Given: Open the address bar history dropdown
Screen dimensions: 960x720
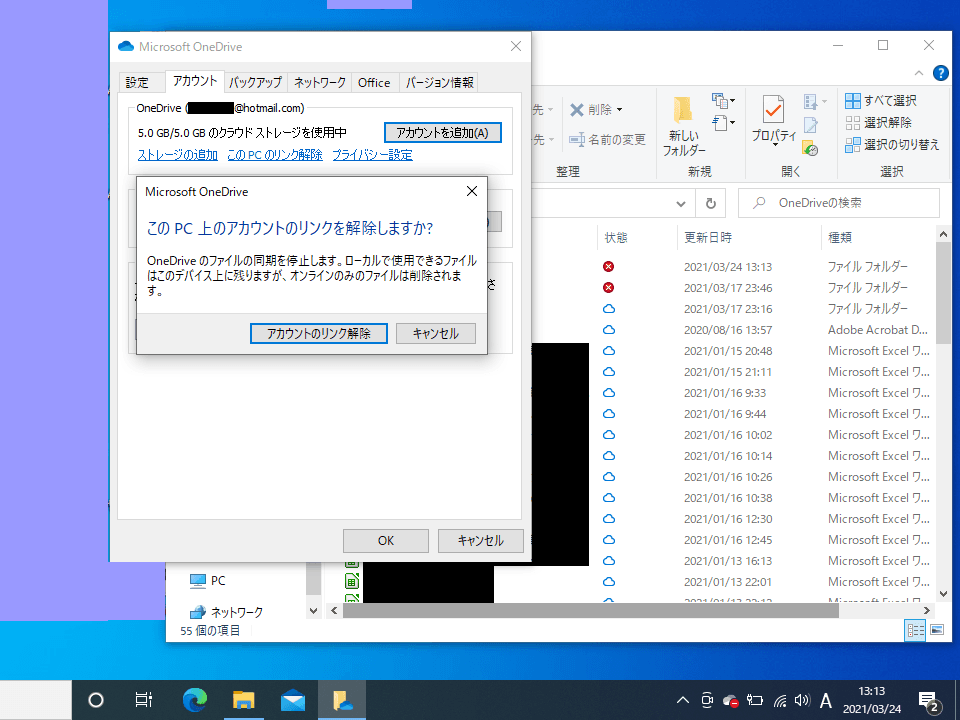Looking at the screenshot, I should pos(681,203).
